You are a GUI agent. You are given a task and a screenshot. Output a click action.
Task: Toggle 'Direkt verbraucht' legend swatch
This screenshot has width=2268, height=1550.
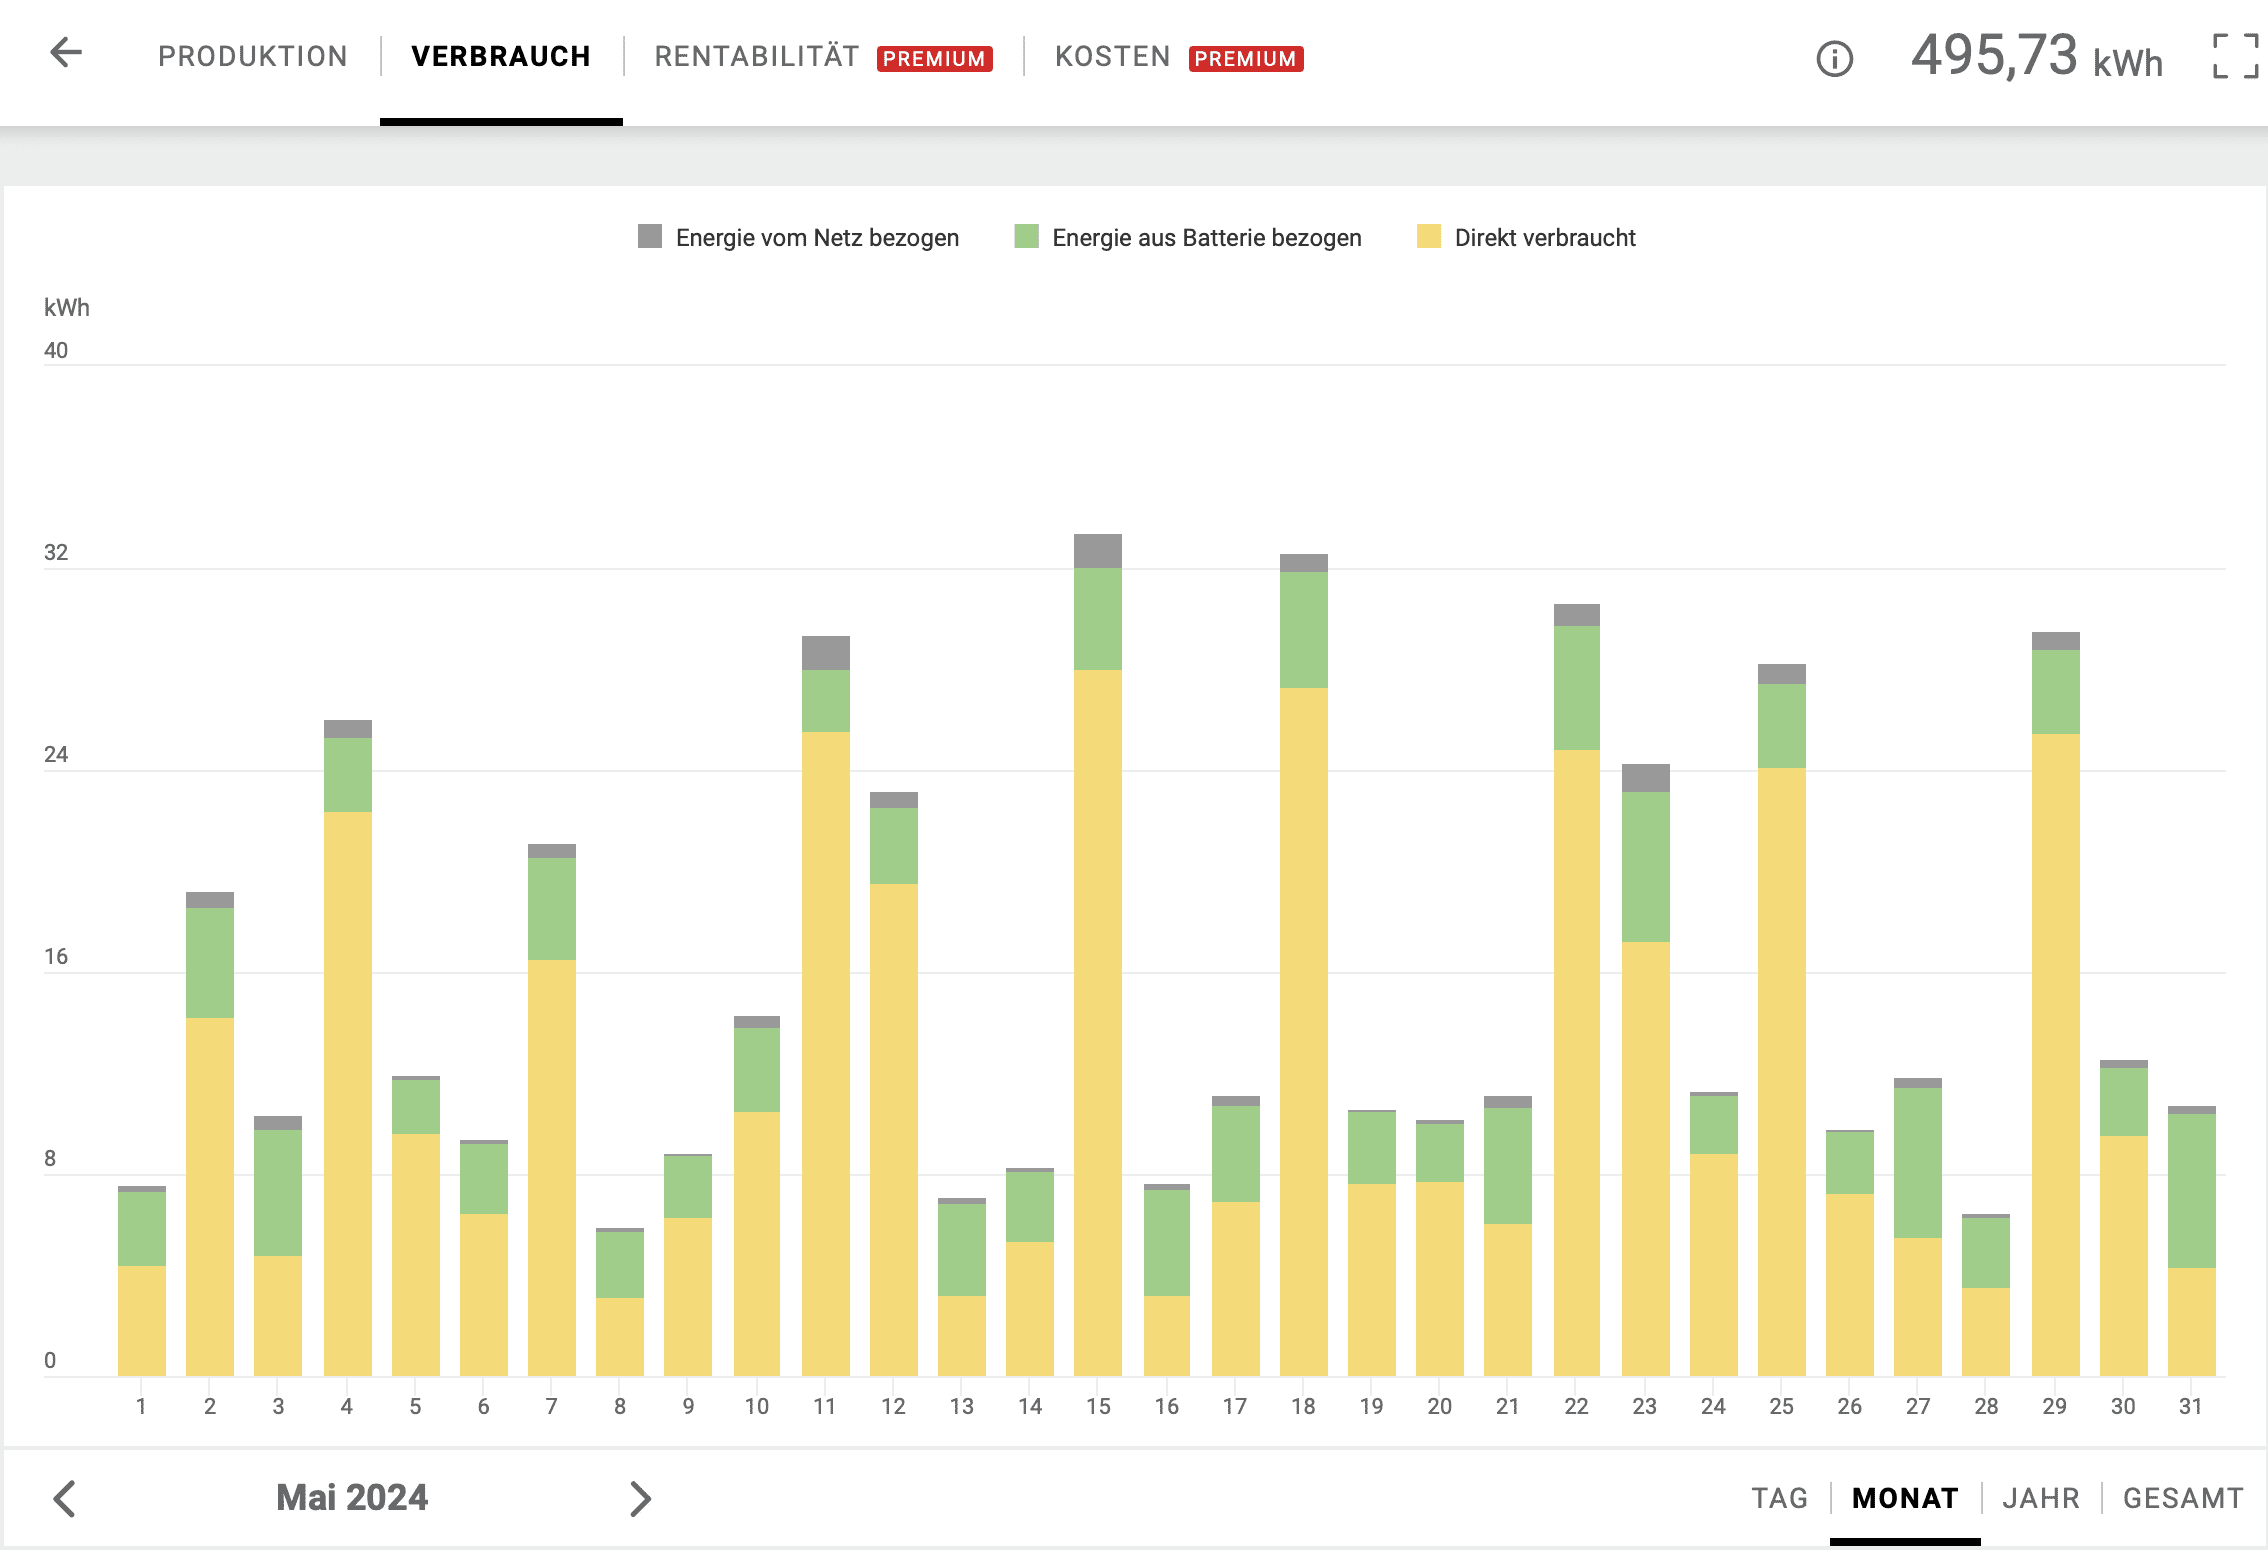tap(1429, 236)
